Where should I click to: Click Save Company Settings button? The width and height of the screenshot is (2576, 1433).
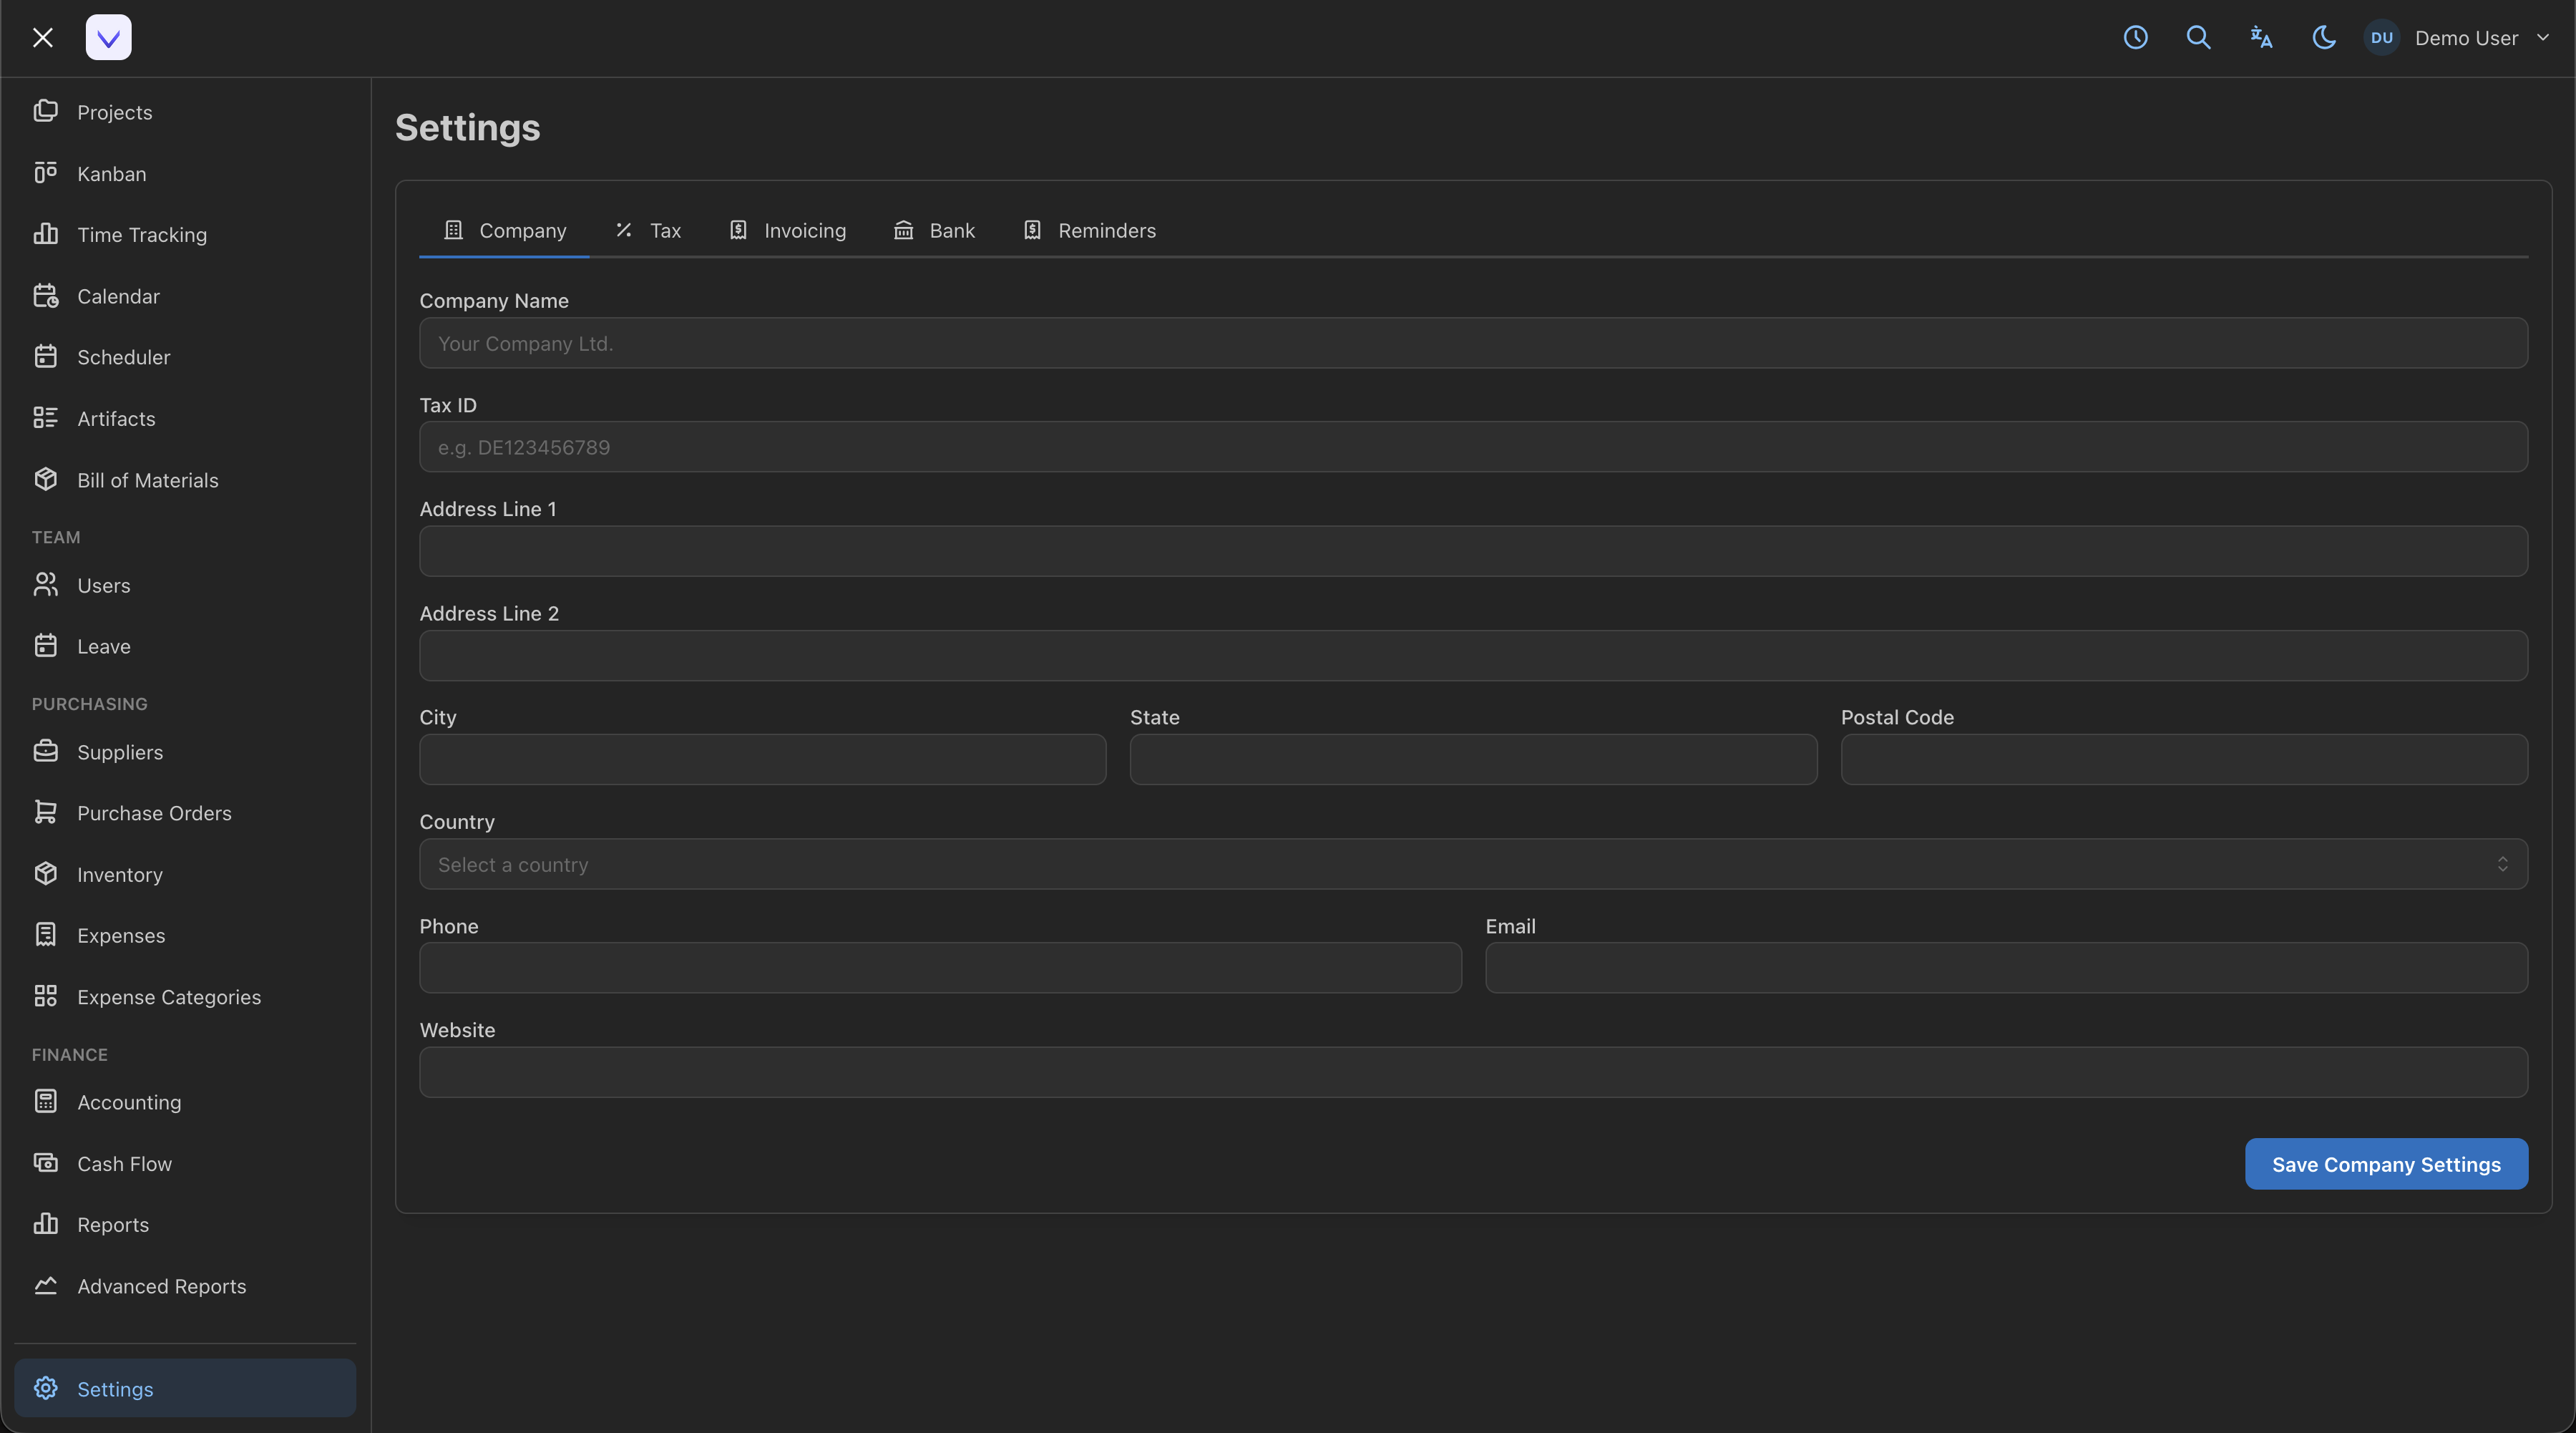pyautogui.click(x=2385, y=1164)
